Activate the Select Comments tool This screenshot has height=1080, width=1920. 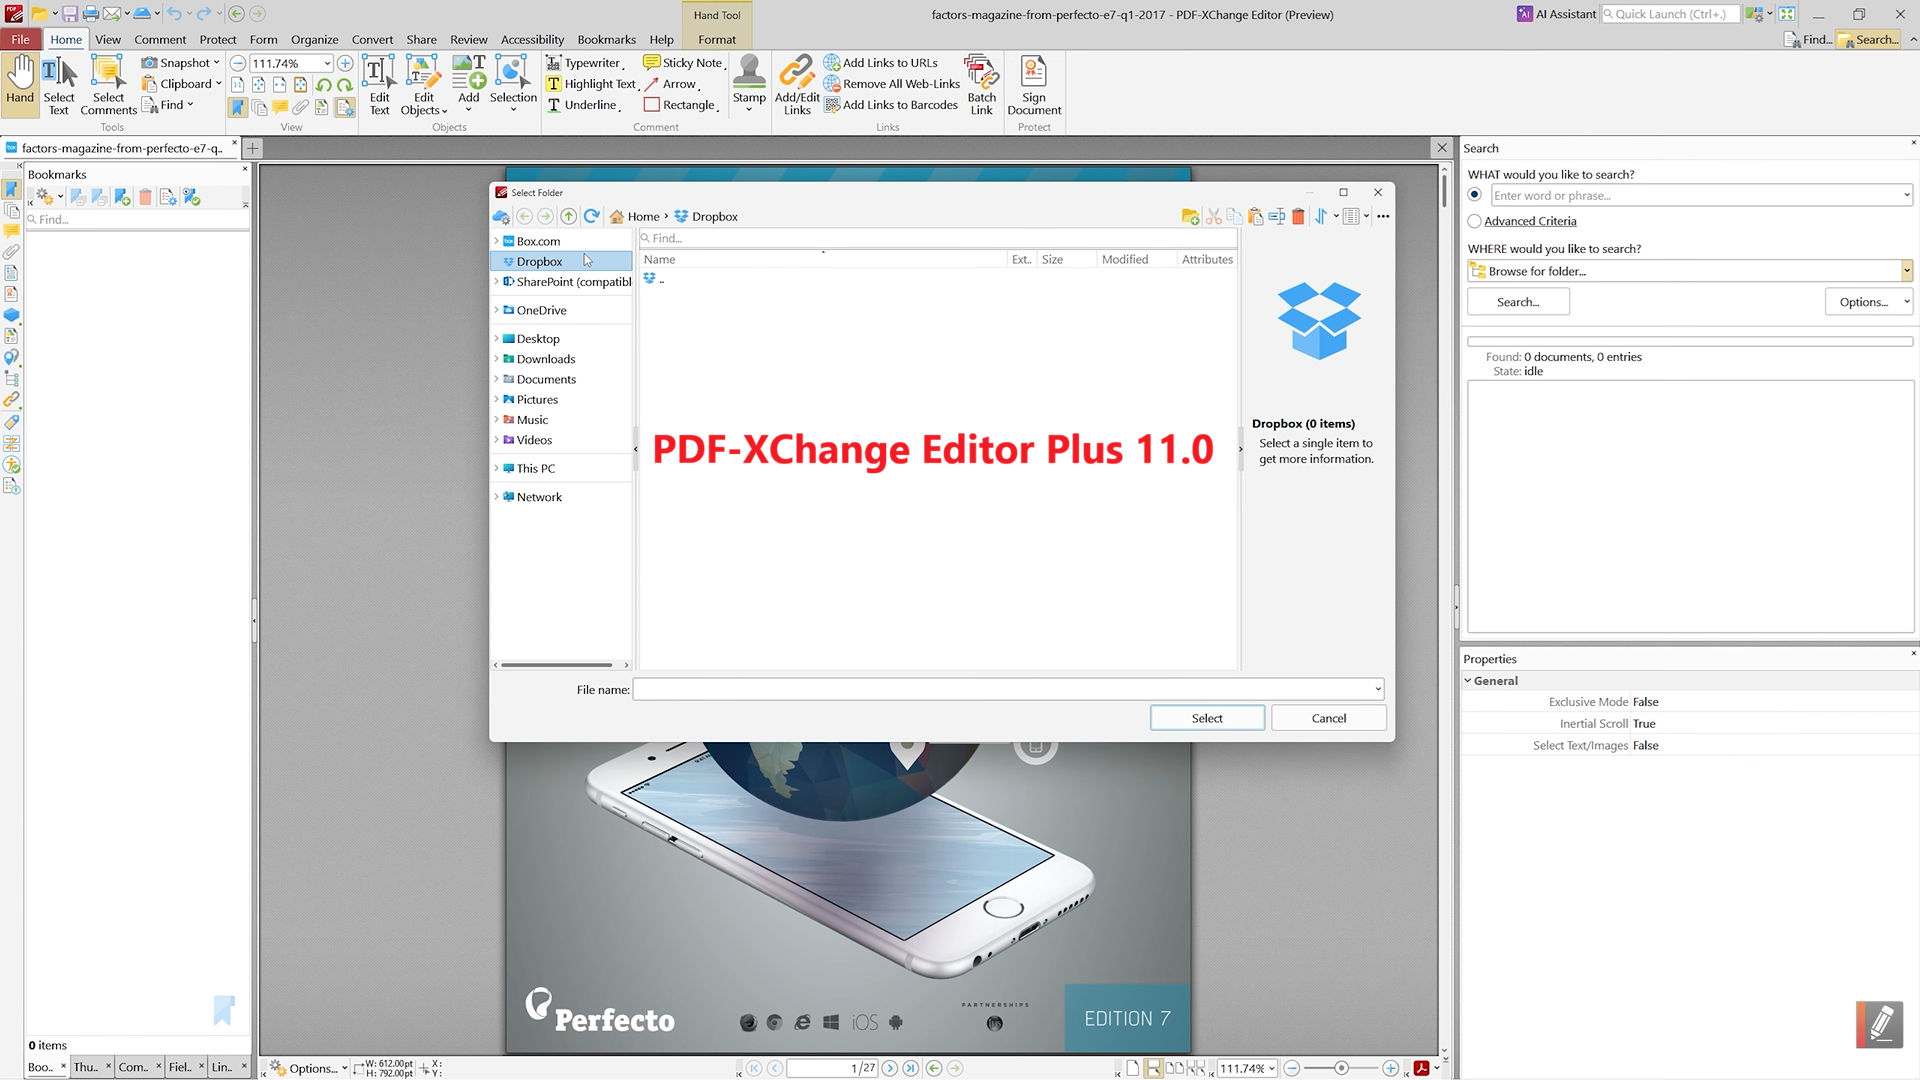[x=108, y=85]
